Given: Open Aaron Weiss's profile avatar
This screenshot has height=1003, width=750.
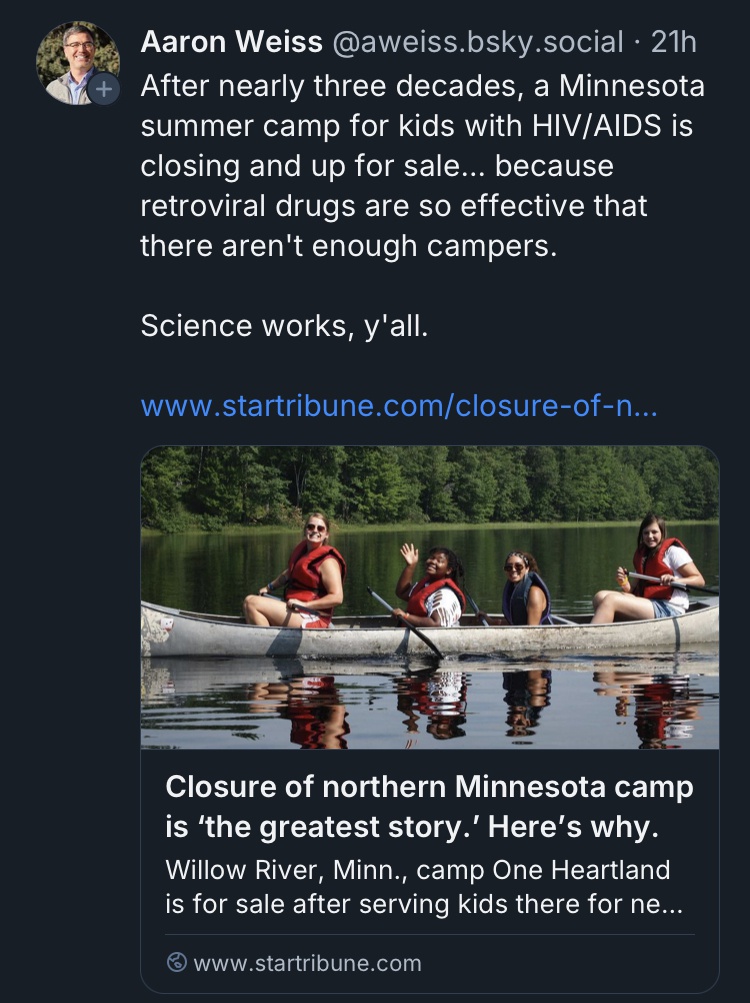Looking at the screenshot, I should pos(74,60).
